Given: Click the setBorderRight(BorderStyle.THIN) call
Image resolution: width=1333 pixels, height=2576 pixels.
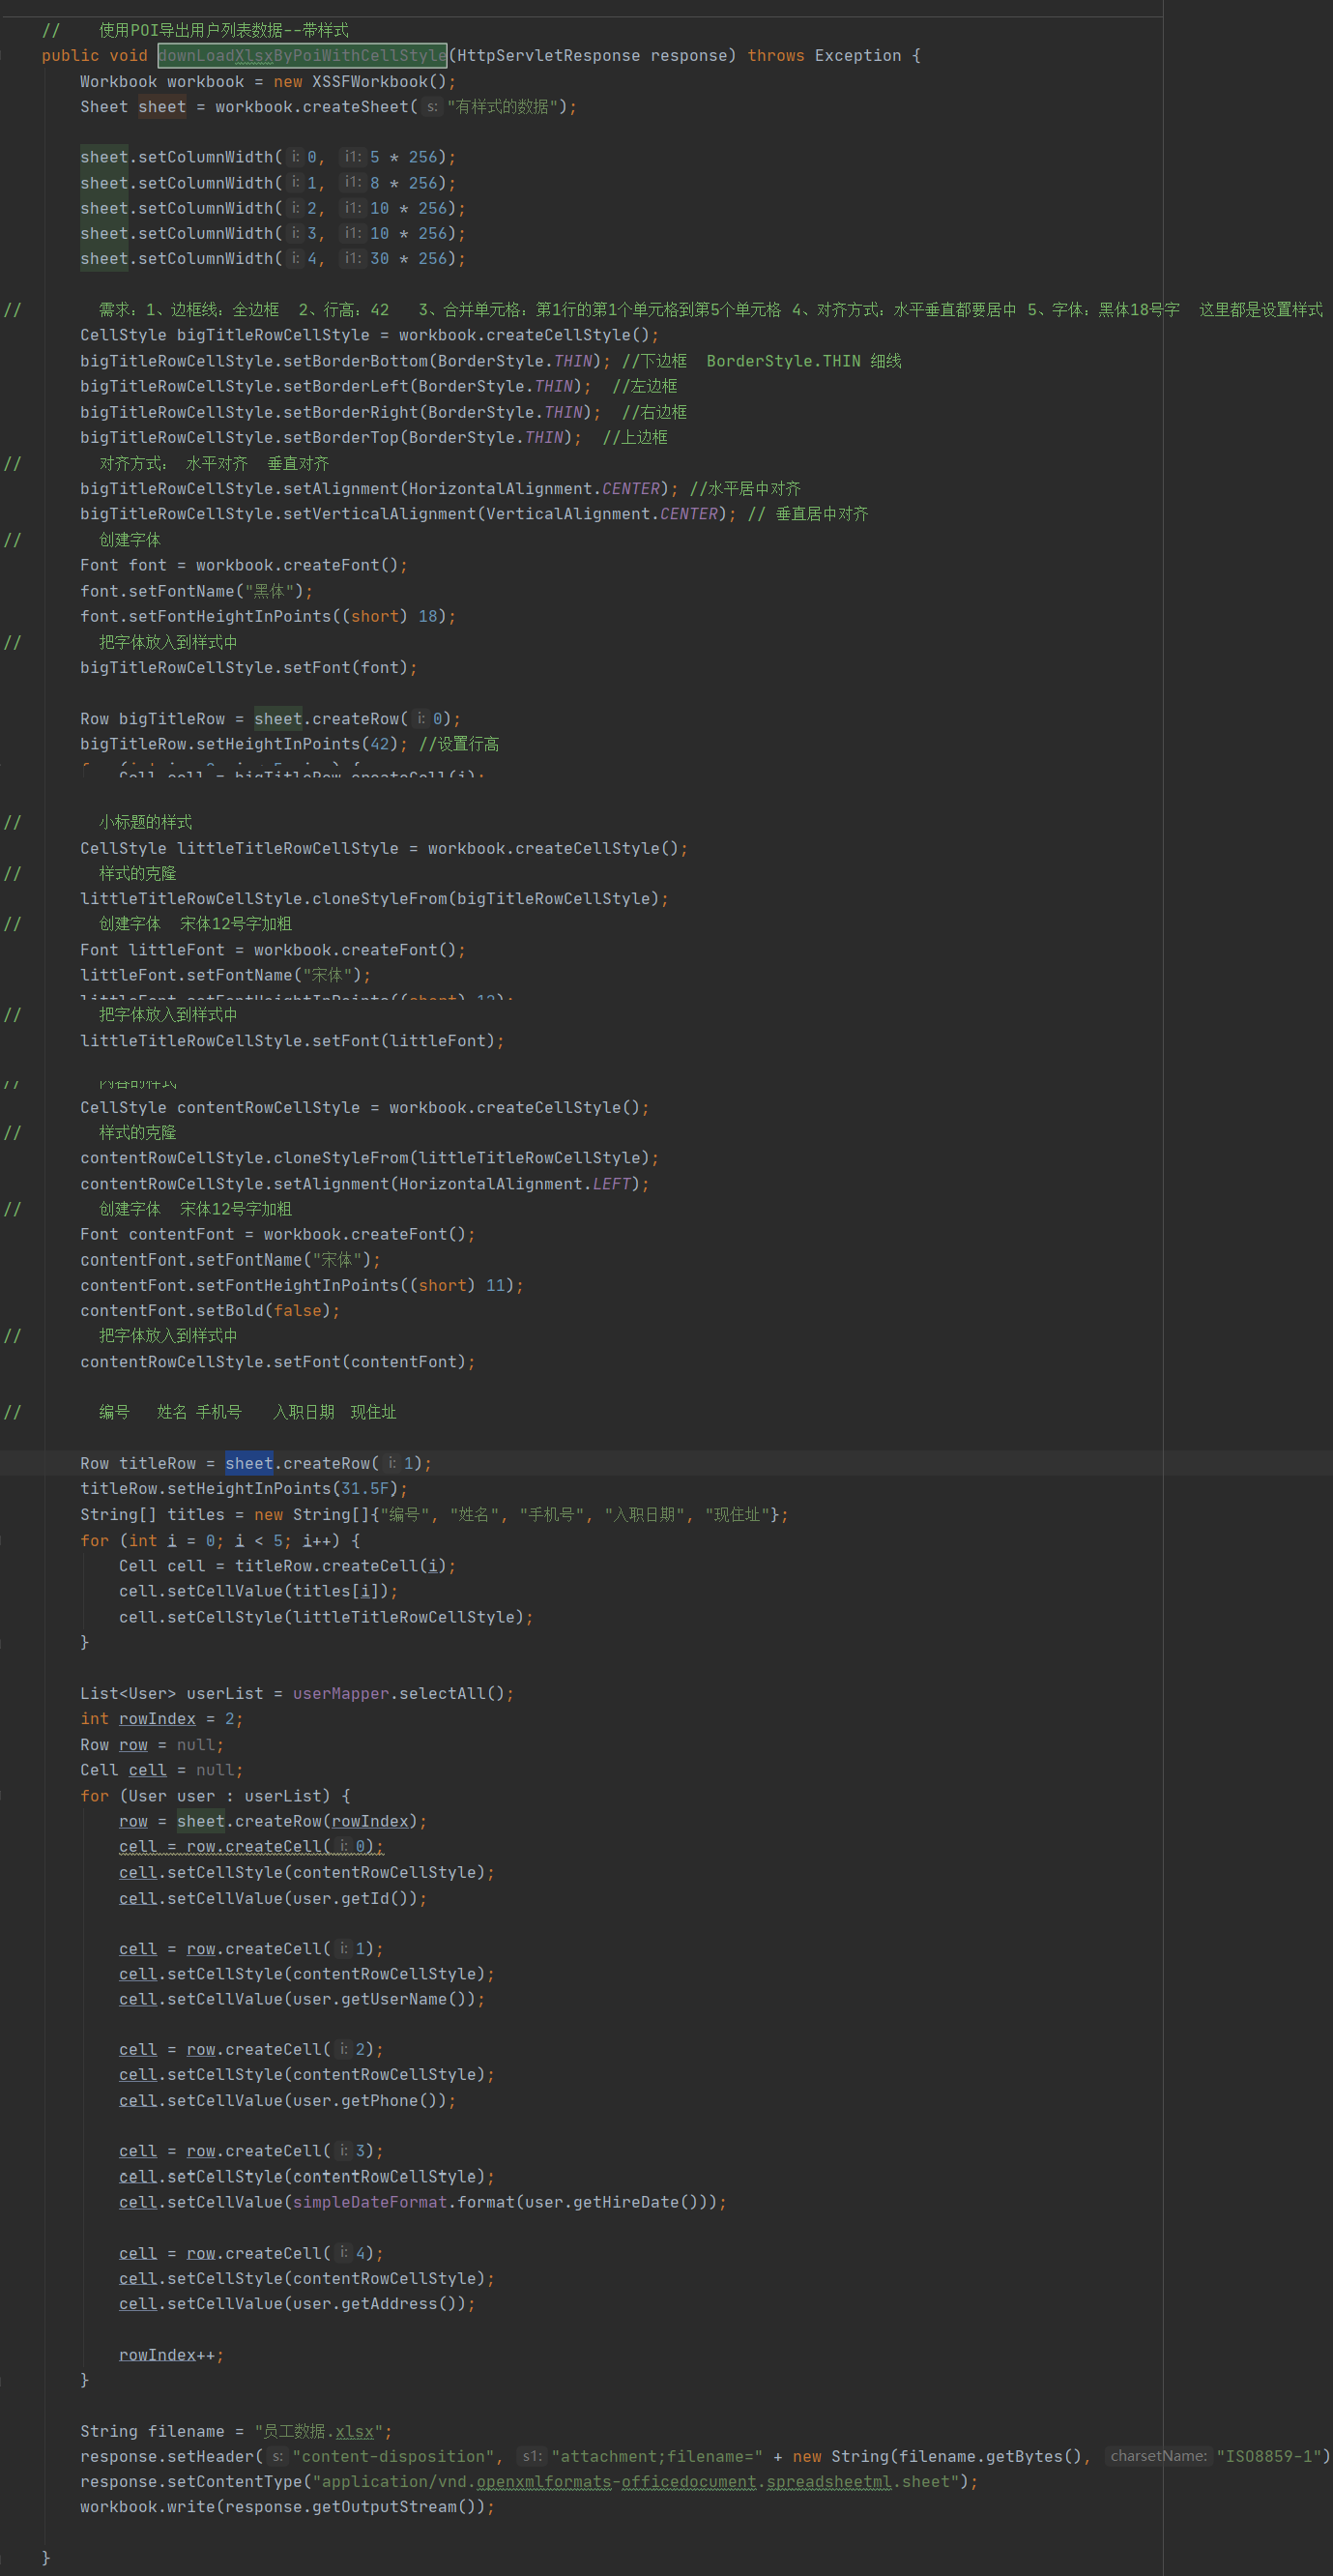Looking at the screenshot, I should 341,412.
